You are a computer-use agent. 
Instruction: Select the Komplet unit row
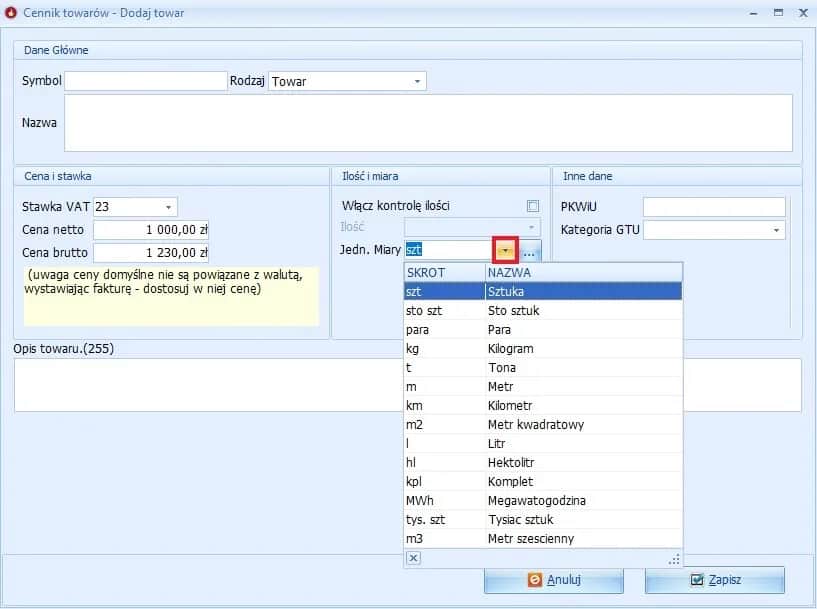tap(542, 482)
